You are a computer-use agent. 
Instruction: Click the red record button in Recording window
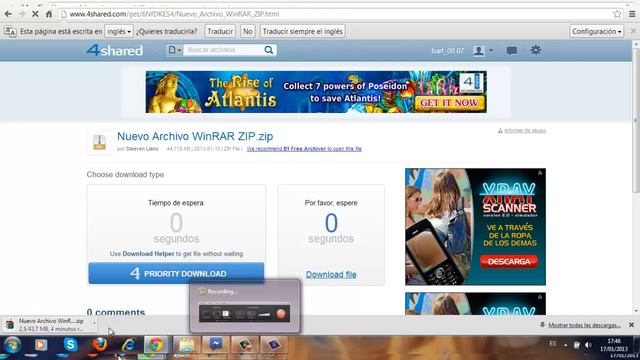281,313
